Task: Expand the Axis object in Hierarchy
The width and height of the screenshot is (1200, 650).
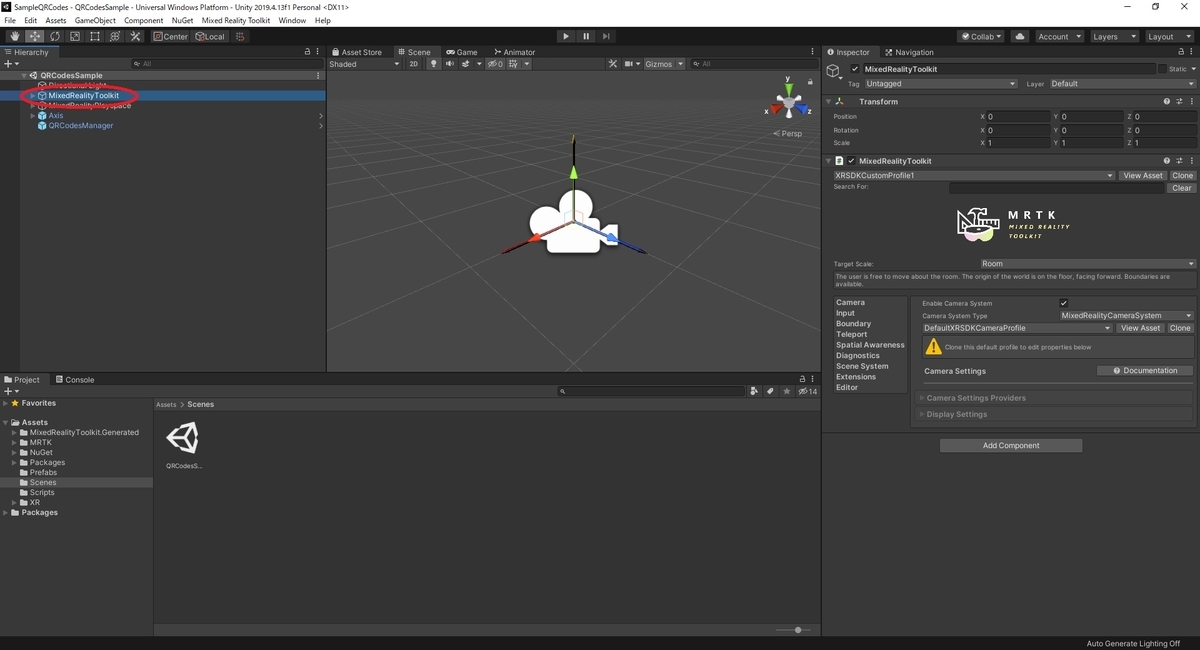Action: (x=33, y=116)
